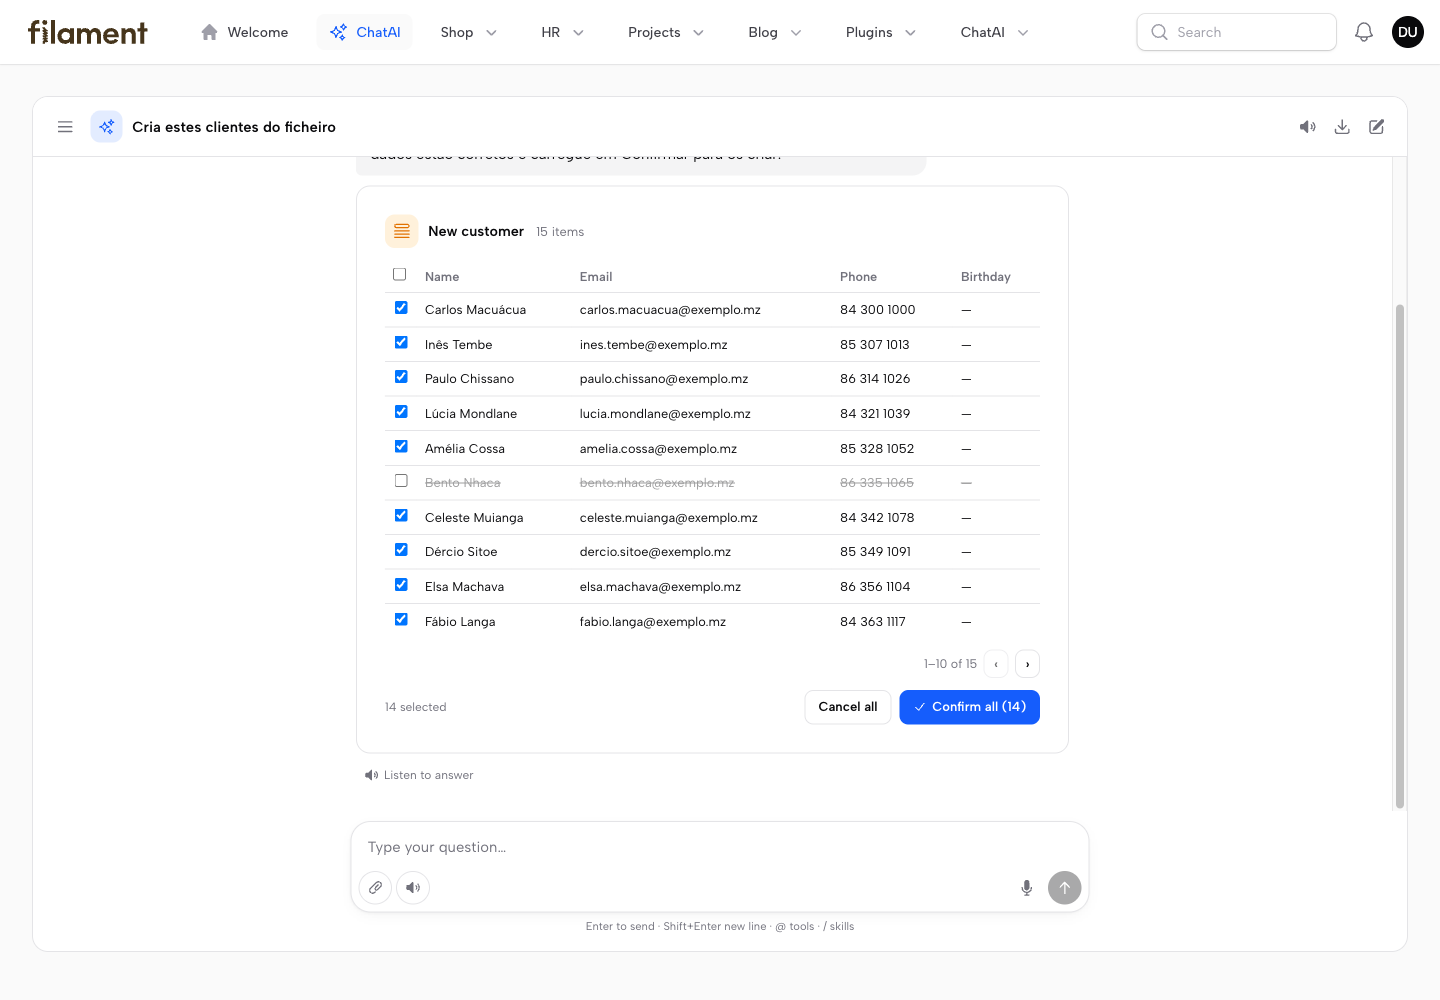Open the Welcome nav item

pos(245,32)
